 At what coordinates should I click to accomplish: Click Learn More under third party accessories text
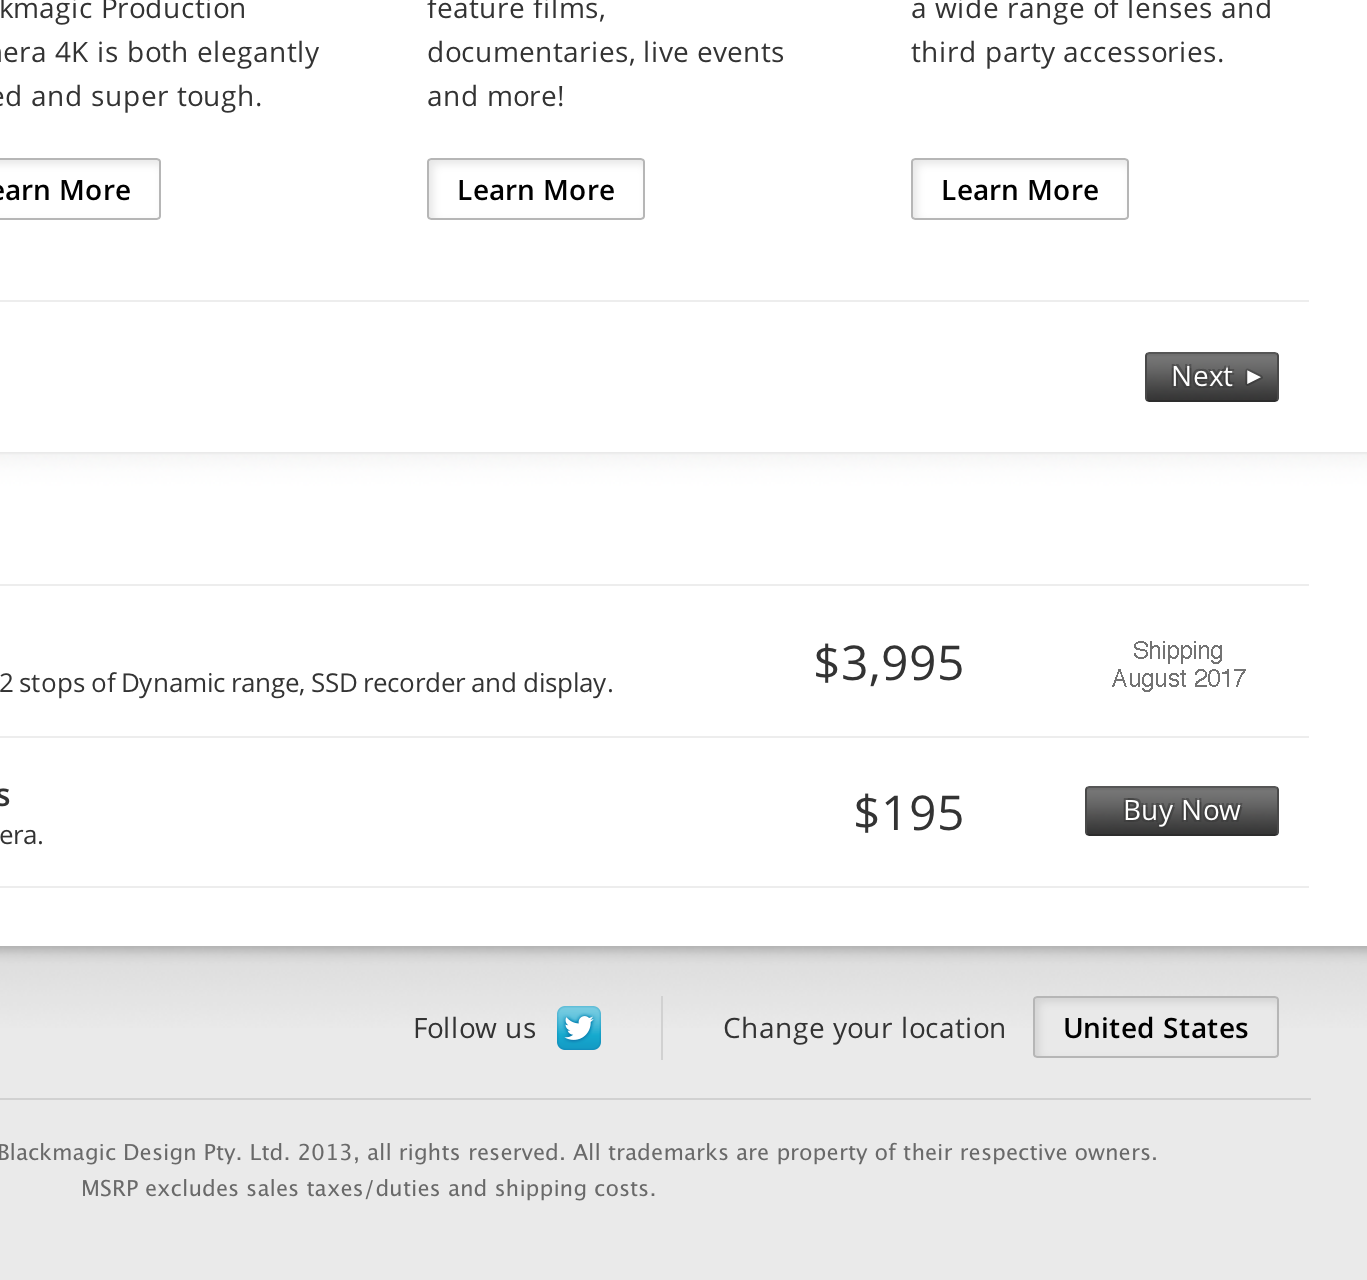(x=1019, y=189)
